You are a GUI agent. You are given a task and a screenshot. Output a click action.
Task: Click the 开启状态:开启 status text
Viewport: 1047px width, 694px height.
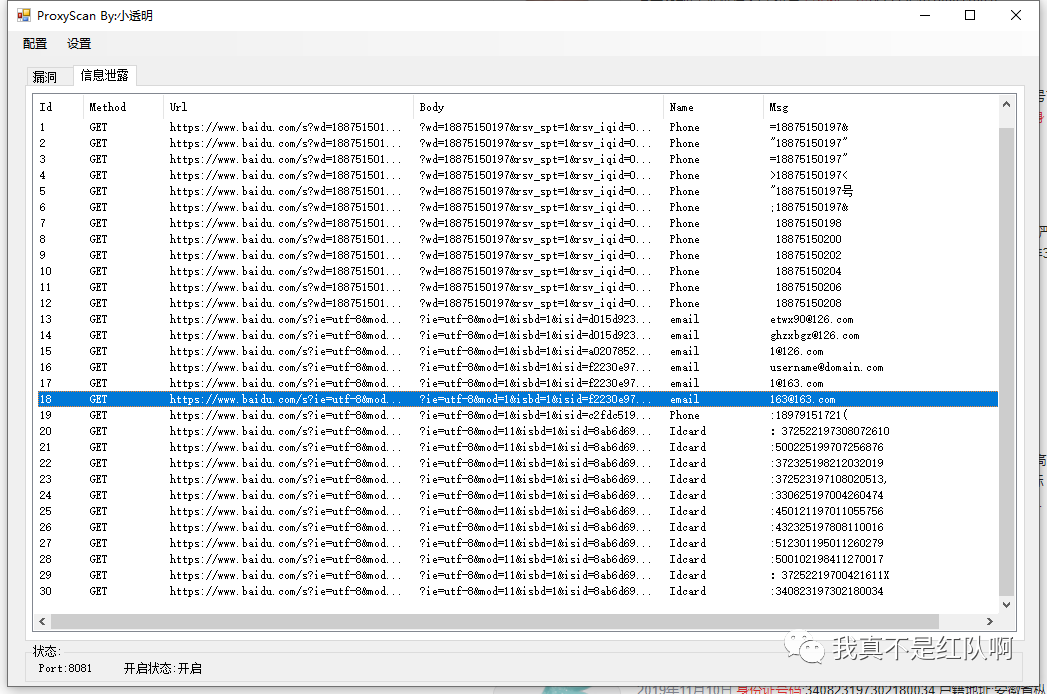tap(163, 669)
